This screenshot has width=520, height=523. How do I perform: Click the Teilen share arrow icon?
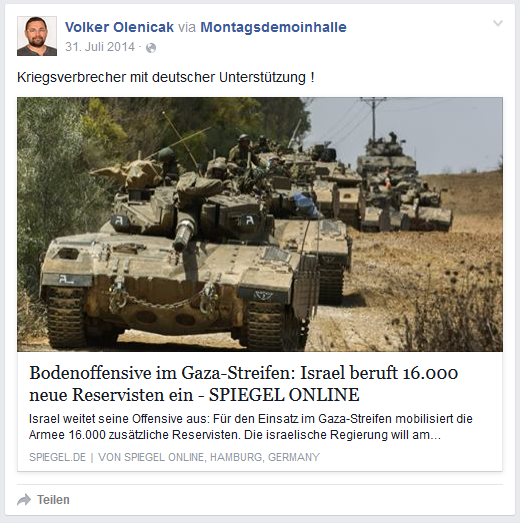(24, 500)
